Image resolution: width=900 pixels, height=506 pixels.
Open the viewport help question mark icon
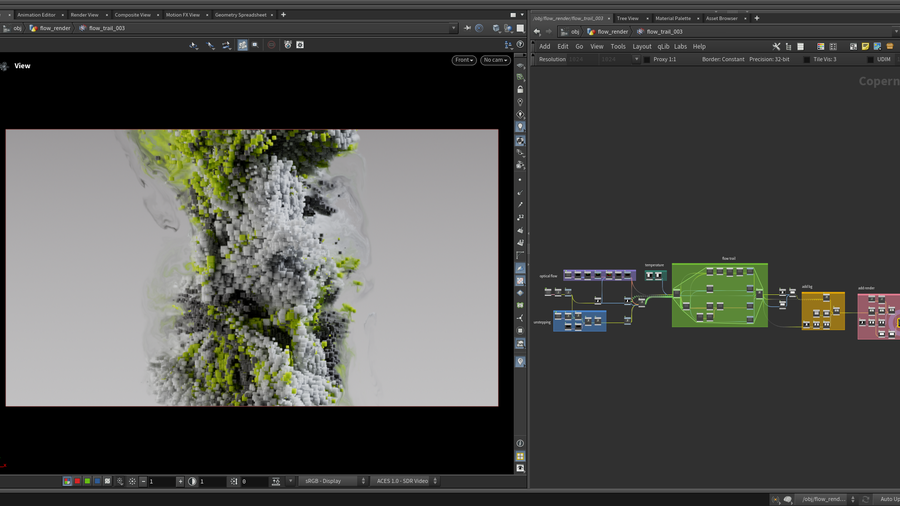click(520, 44)
